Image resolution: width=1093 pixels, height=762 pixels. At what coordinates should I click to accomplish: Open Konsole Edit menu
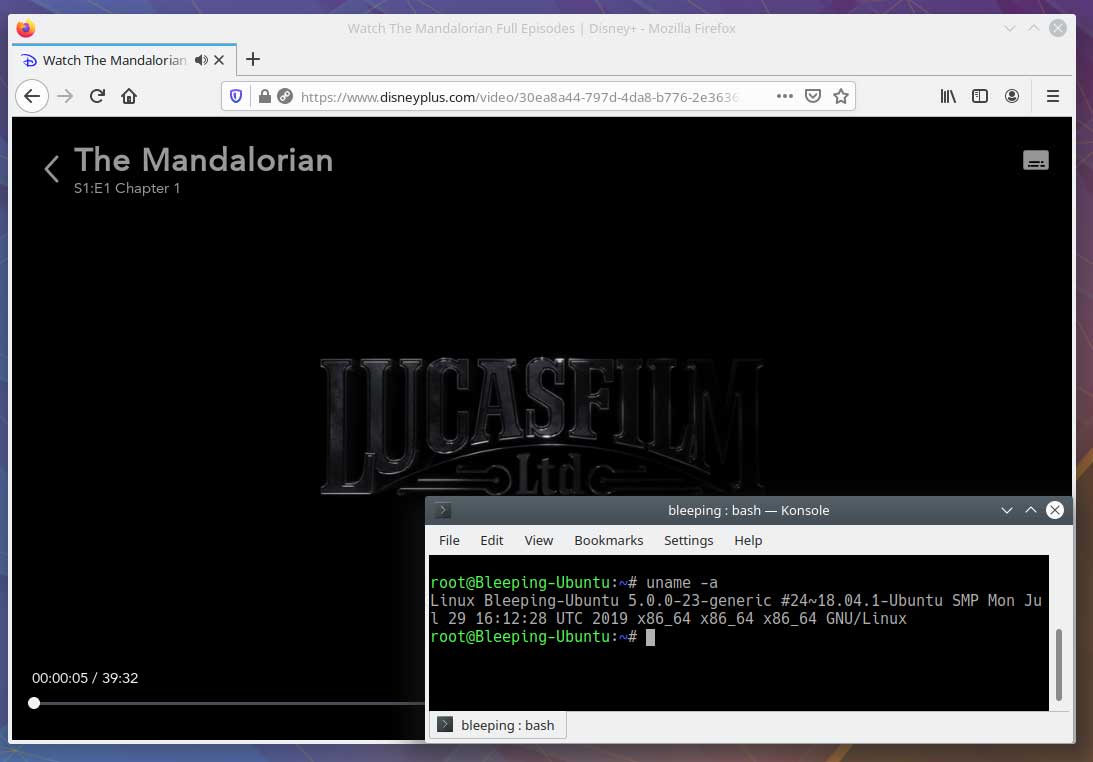pyautogui.click(x=491, y=540)
